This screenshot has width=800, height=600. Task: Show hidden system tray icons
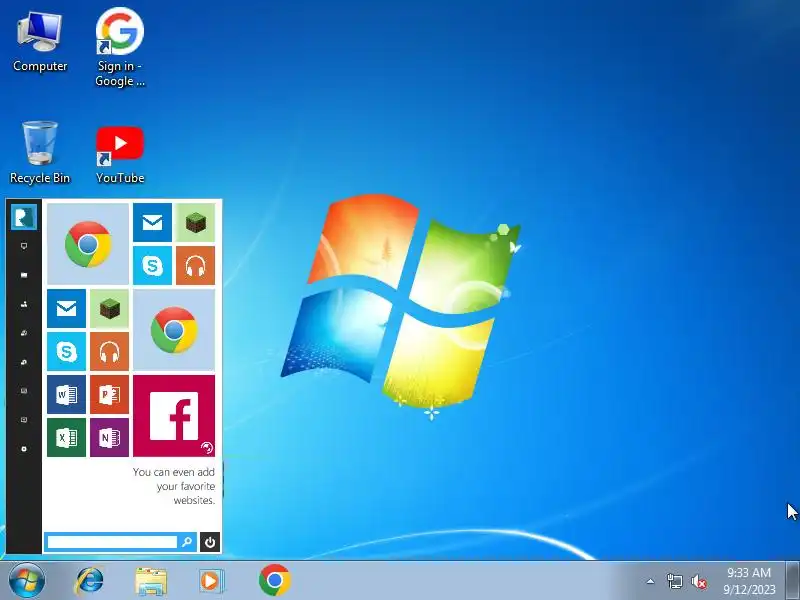pyautogui.click(x=650, y=581)
